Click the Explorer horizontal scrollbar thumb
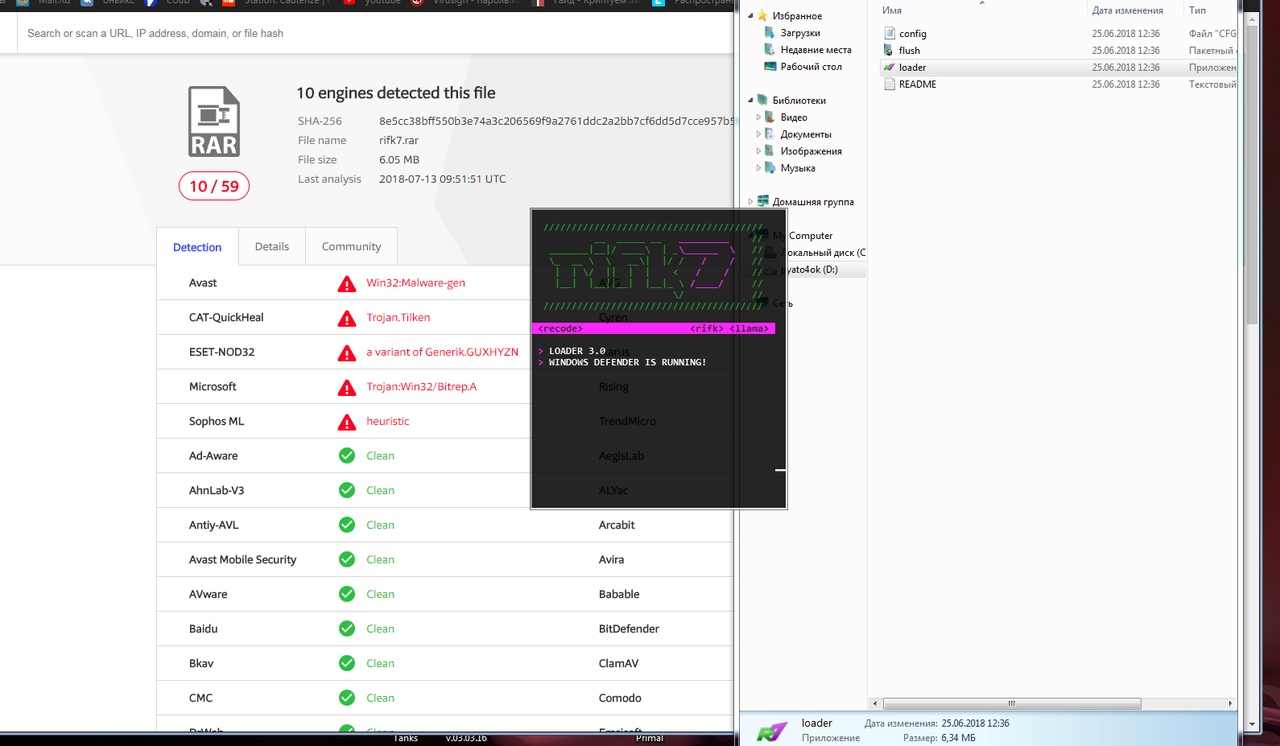The width and height of the screenshot is (1280, 746). pyautogui.click(x=1011, y=704)
